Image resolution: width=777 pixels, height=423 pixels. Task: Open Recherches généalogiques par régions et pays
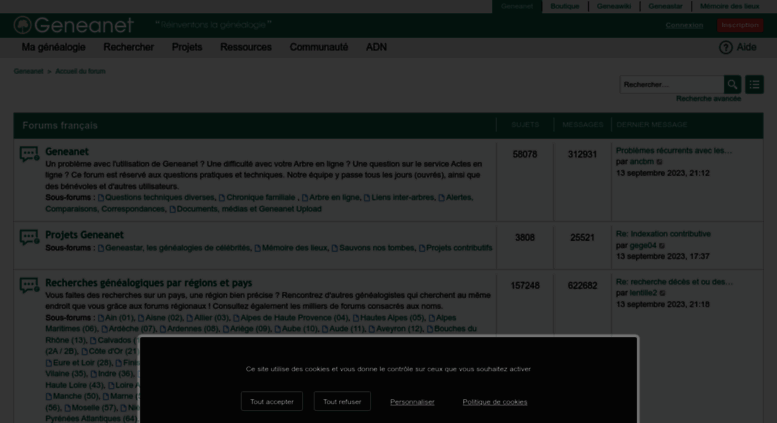pos(149,283)
